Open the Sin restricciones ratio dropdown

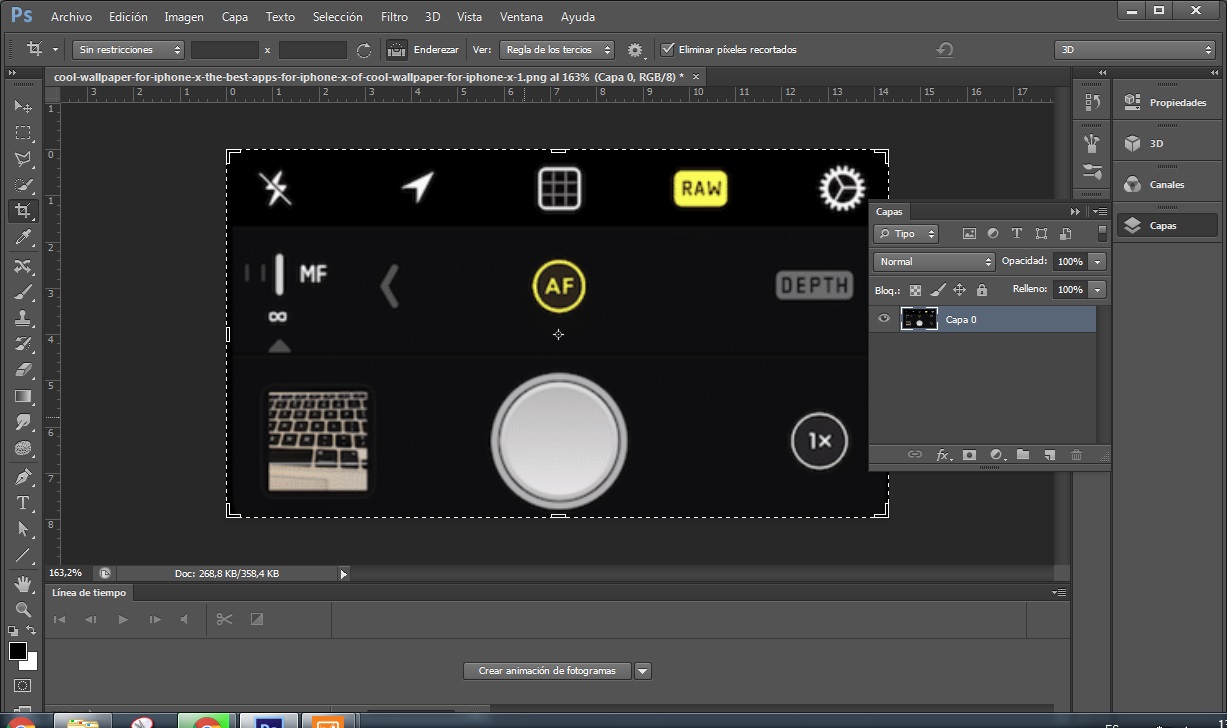129,49
